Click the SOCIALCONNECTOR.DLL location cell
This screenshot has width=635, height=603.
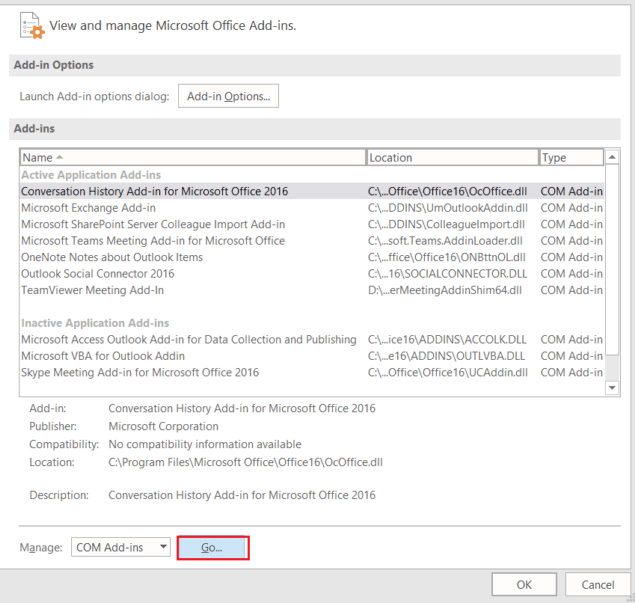coord(447,274)
